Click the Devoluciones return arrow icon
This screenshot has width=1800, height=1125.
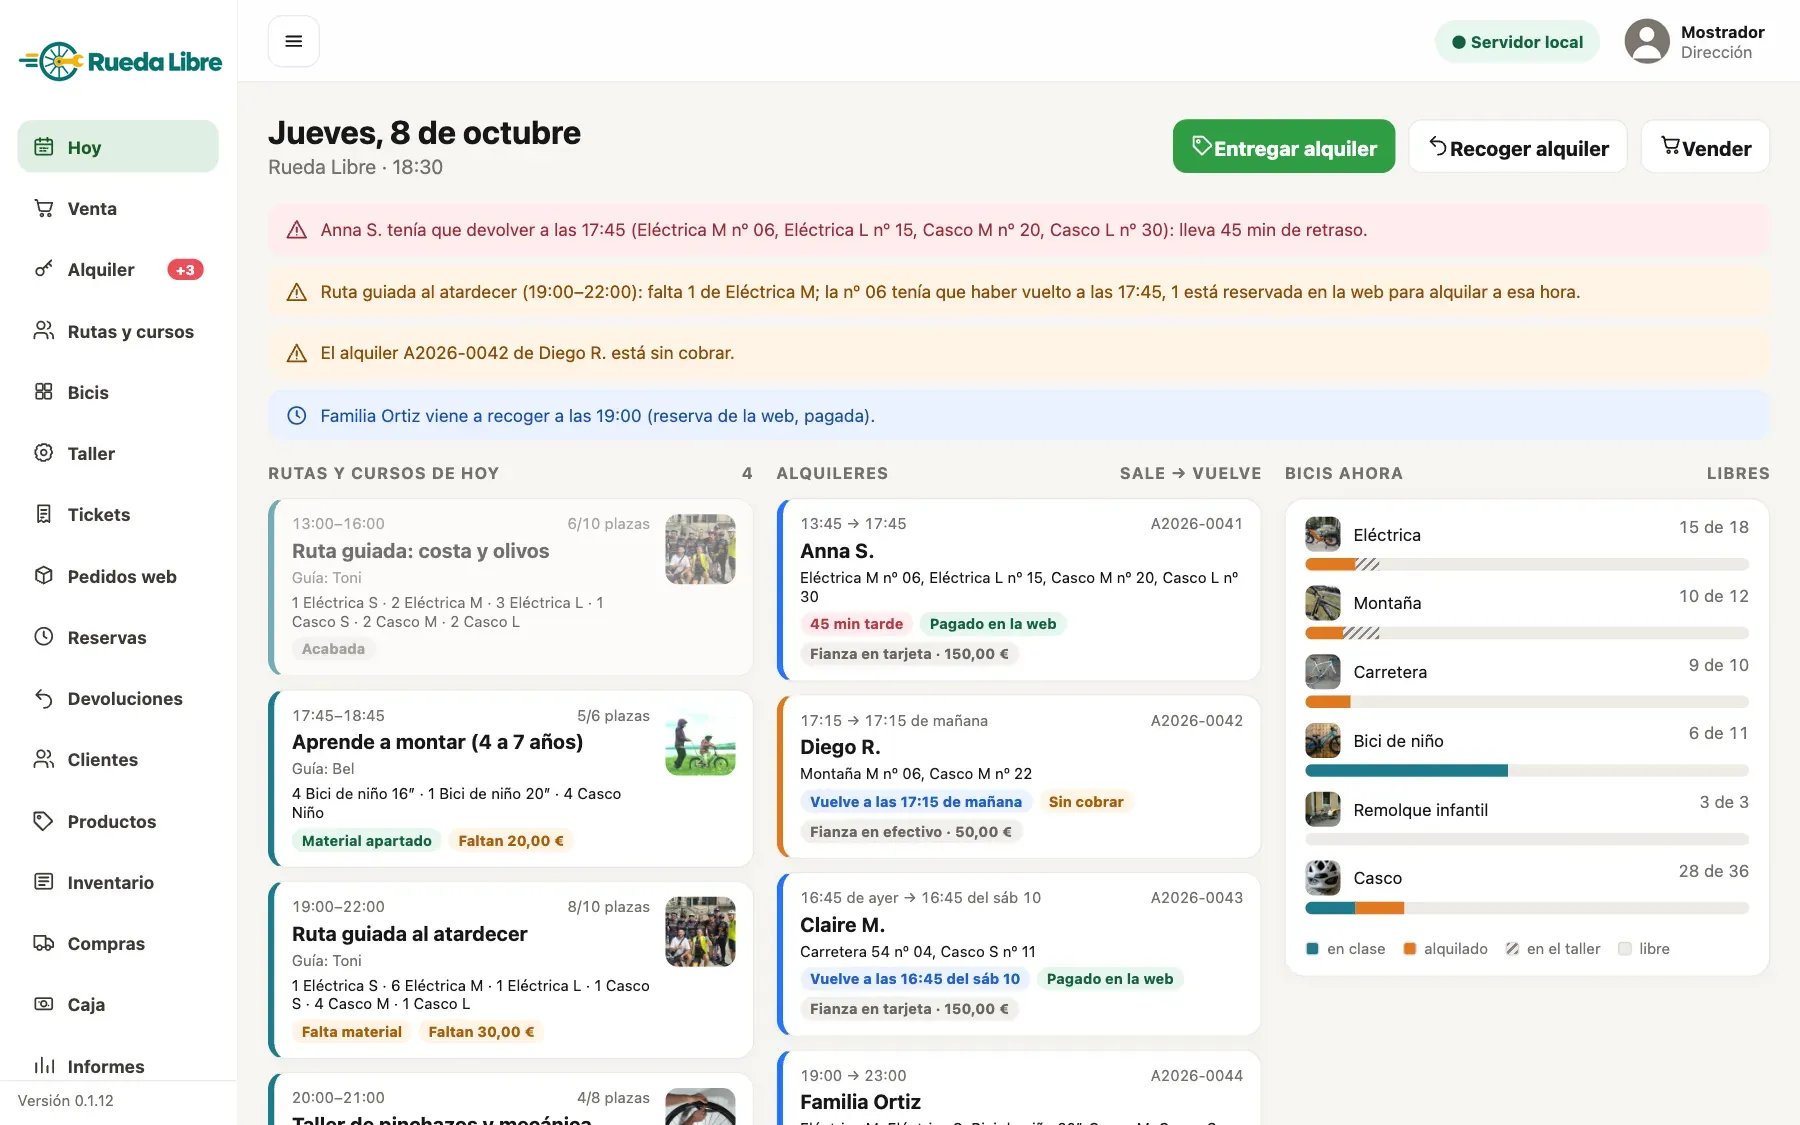(x=44, y=698)
